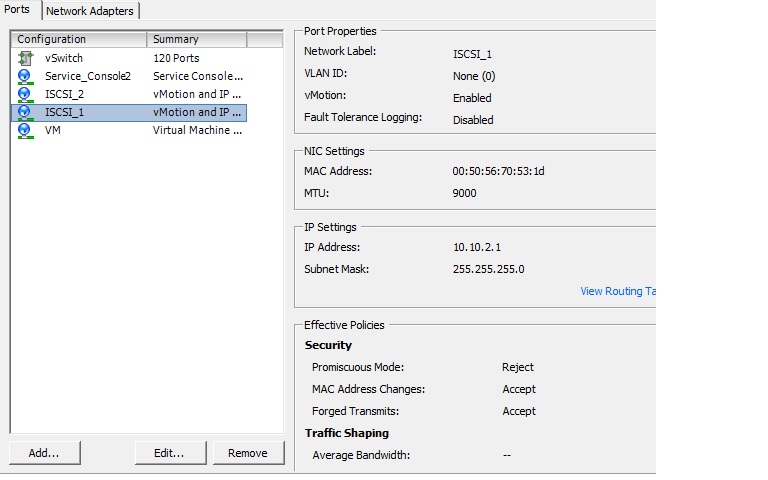This screenshot has width=768, height=480.
Task: Click the Edit... button
Action: coord(169,453)
